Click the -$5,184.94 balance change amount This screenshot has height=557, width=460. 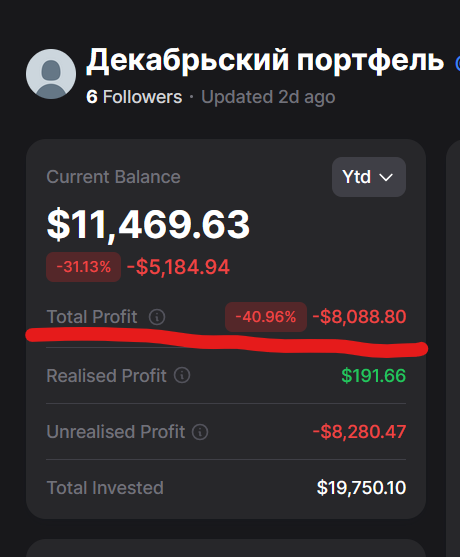pos(178,267)
